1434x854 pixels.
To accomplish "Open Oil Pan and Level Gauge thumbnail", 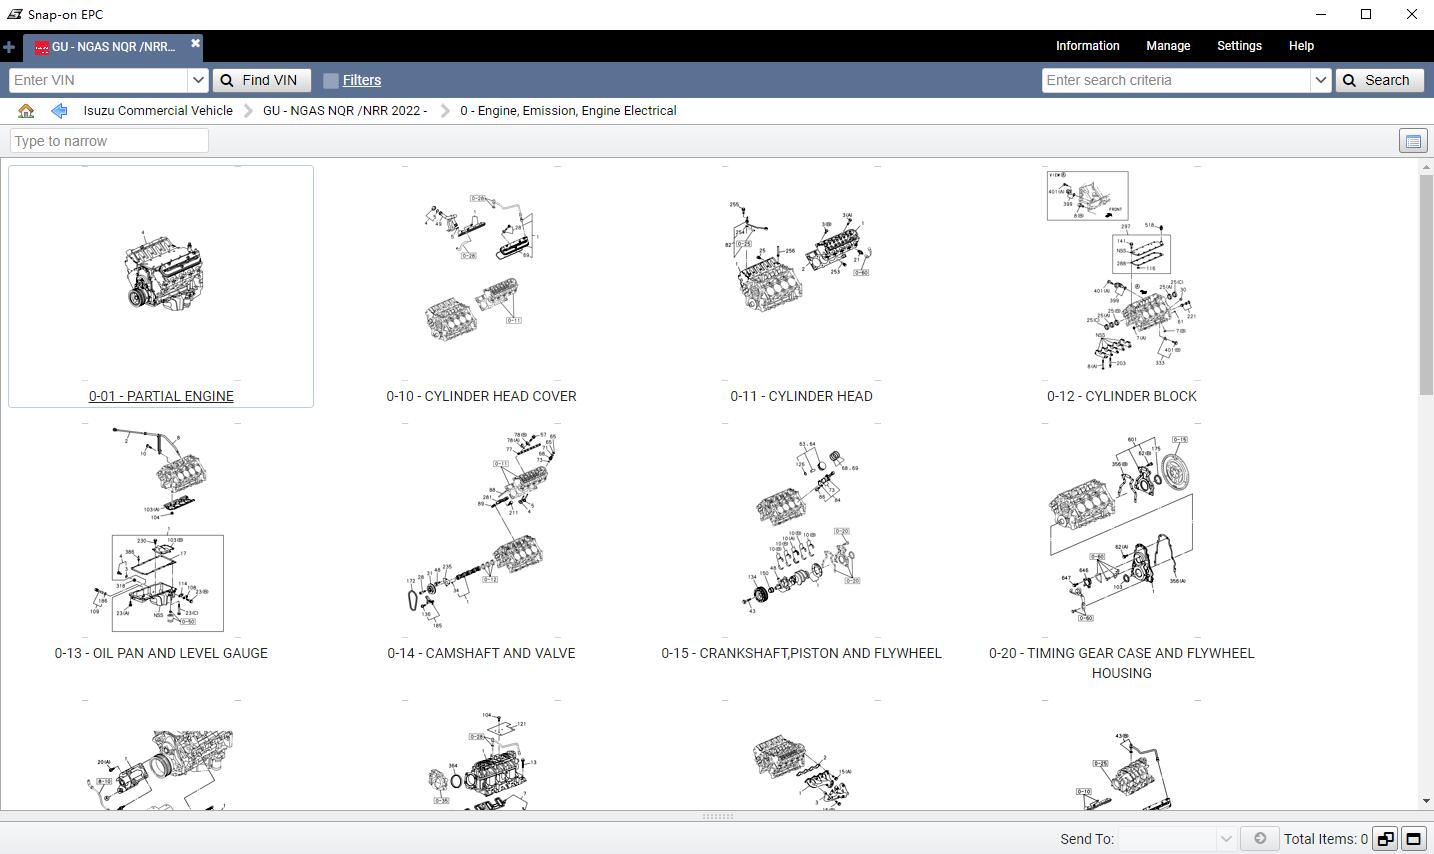I will tap(161, 530).
